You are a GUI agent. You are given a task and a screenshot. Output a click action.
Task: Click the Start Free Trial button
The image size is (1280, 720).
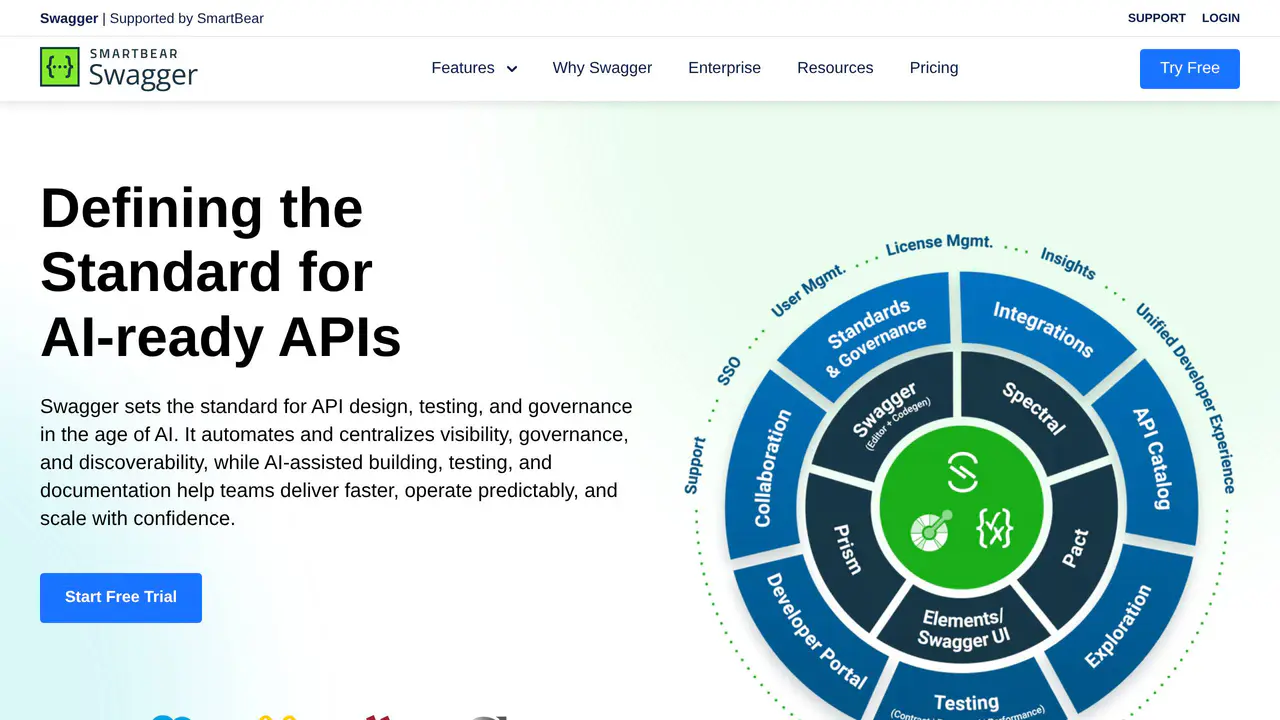(121, 598)
